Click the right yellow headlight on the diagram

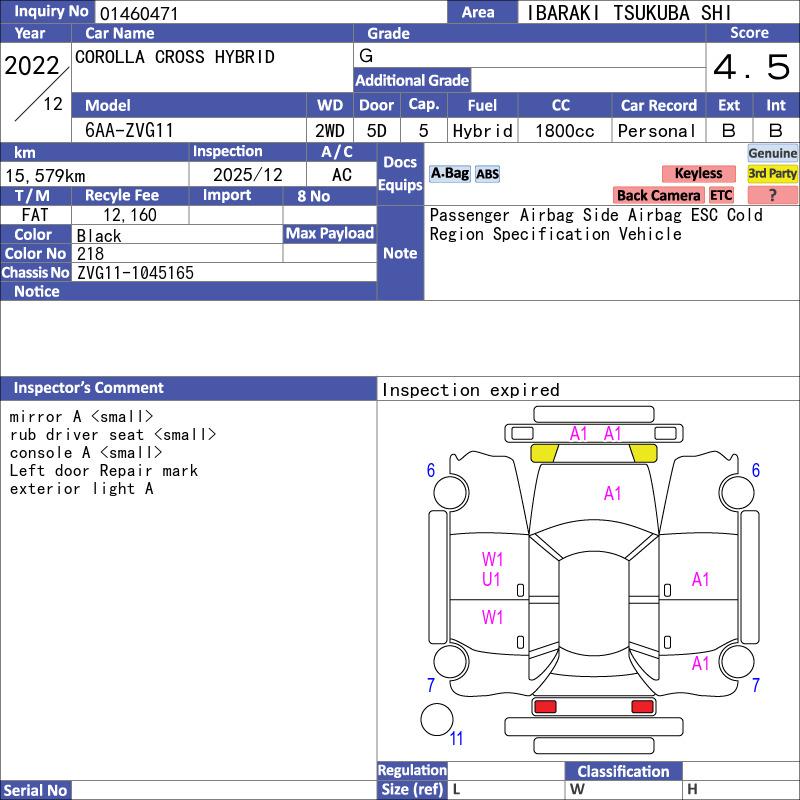[643, 453]
